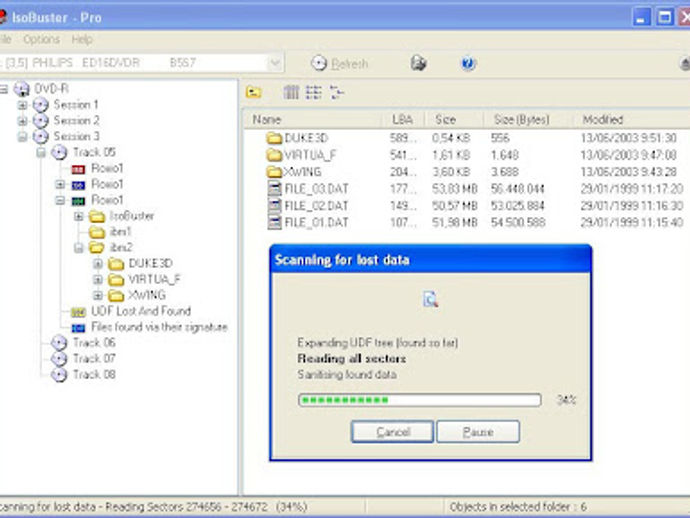This screenshot has height=518, width=690.
Task: Sort by the Modified column header
Action: tap(631, 120)
